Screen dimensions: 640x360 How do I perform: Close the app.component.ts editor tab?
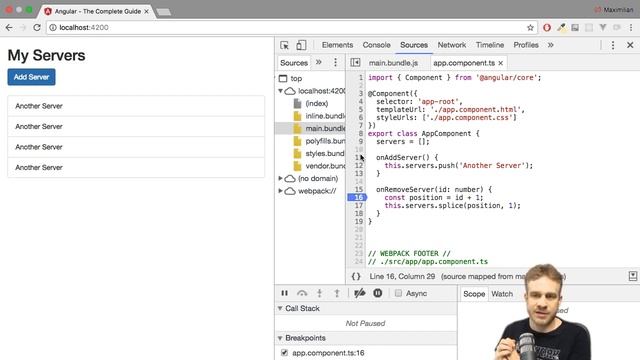tap(500, 63)
